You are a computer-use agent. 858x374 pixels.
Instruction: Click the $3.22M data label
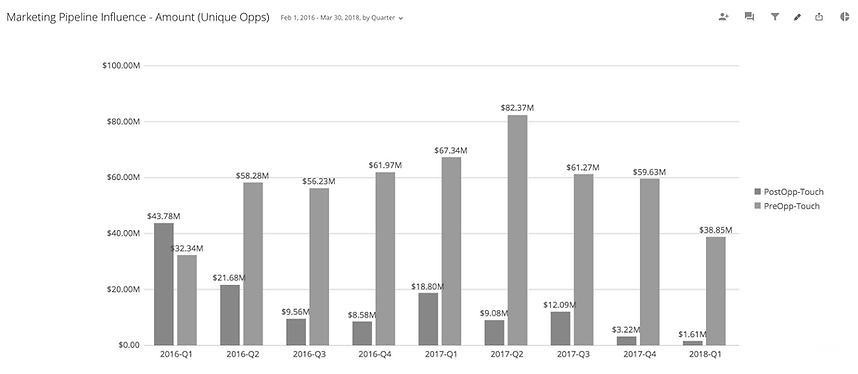click(627, 330)
